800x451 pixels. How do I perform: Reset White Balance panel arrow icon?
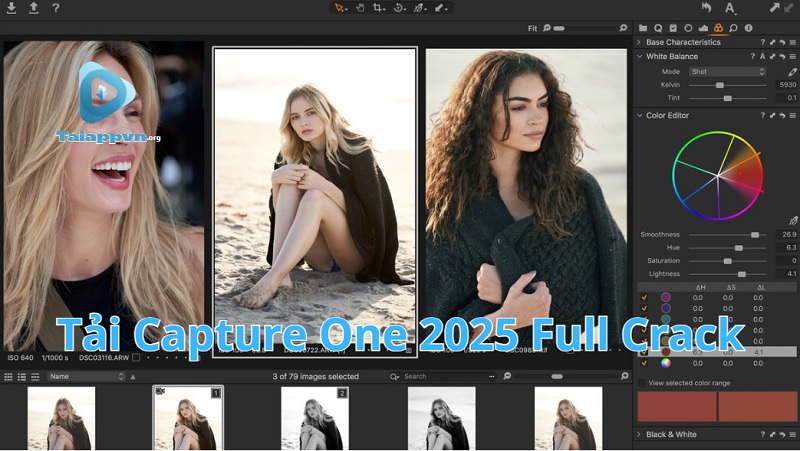(x=782, y=56)
